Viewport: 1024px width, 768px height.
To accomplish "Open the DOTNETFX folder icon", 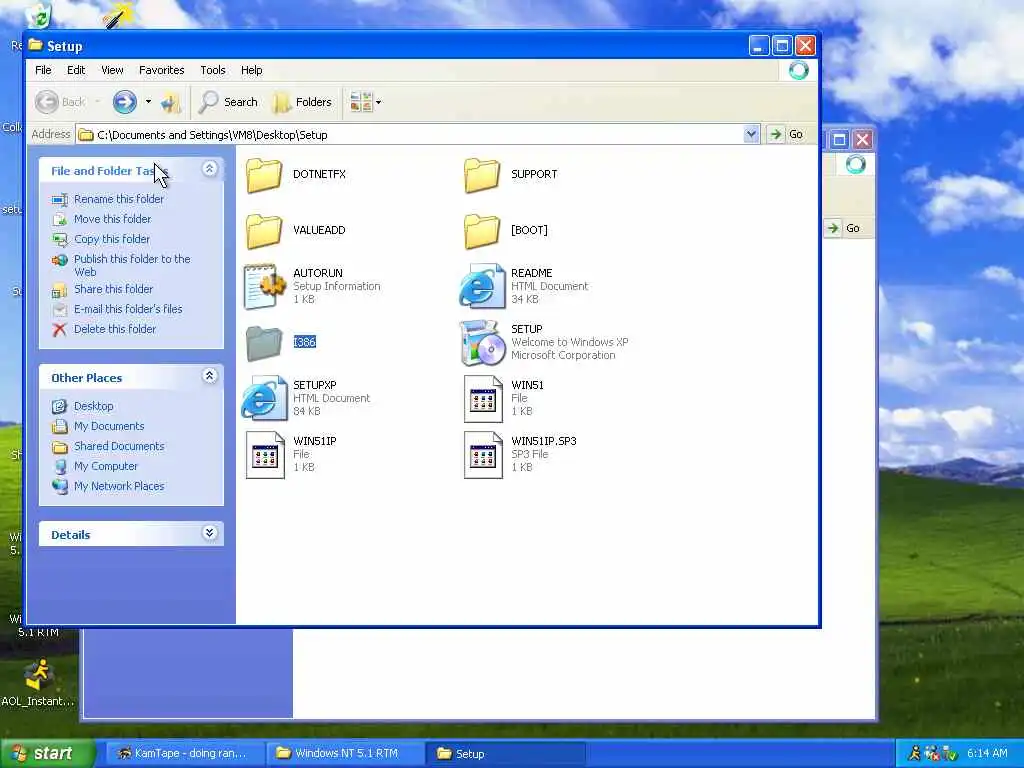I will click(264, 175).
